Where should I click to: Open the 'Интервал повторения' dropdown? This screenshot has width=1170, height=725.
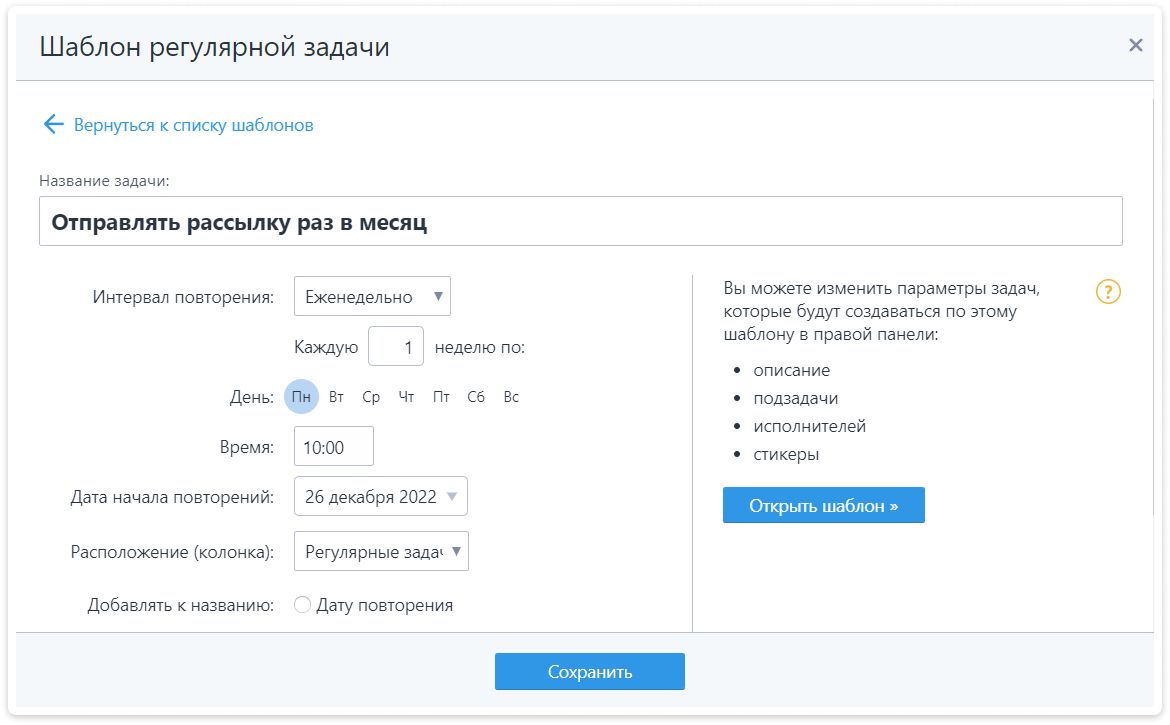point(372,297)
